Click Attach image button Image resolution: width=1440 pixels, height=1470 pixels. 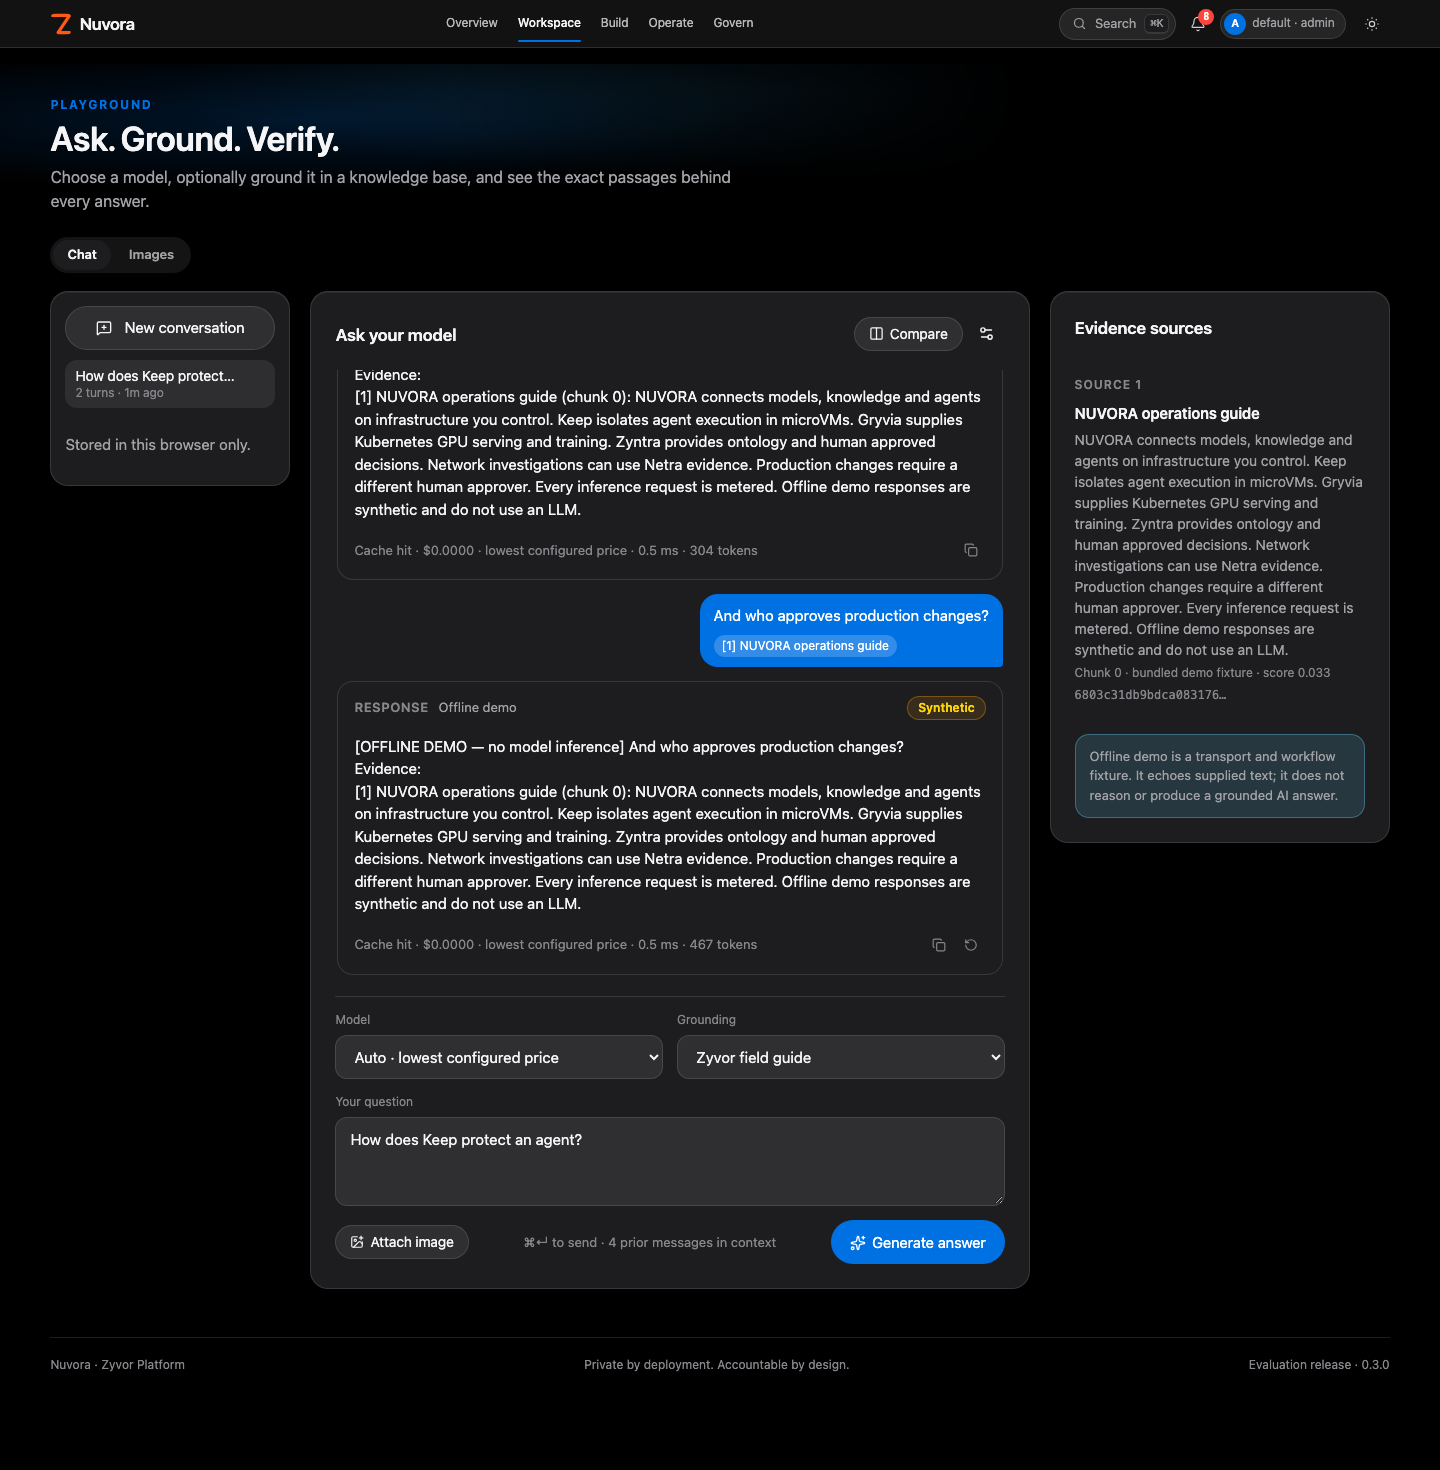[402, 1242]
